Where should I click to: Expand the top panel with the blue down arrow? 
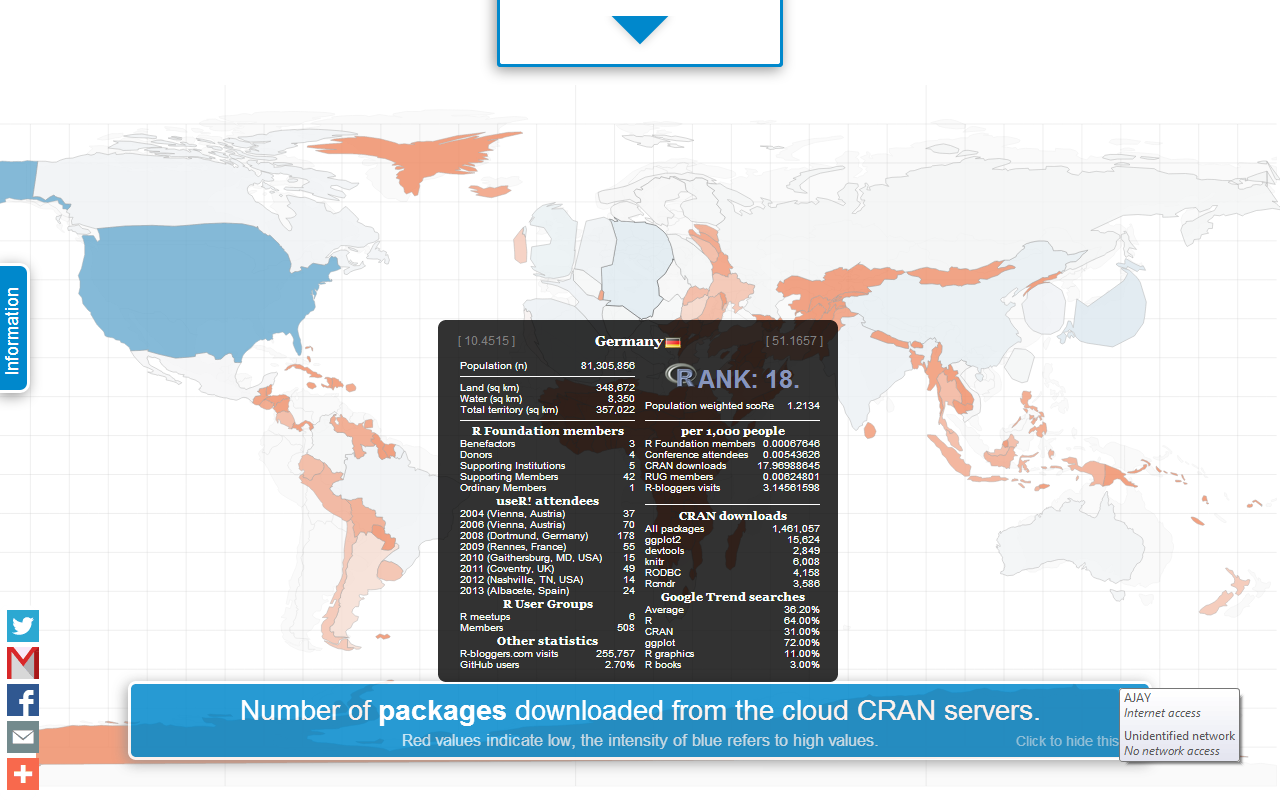[x=639, y=30]
